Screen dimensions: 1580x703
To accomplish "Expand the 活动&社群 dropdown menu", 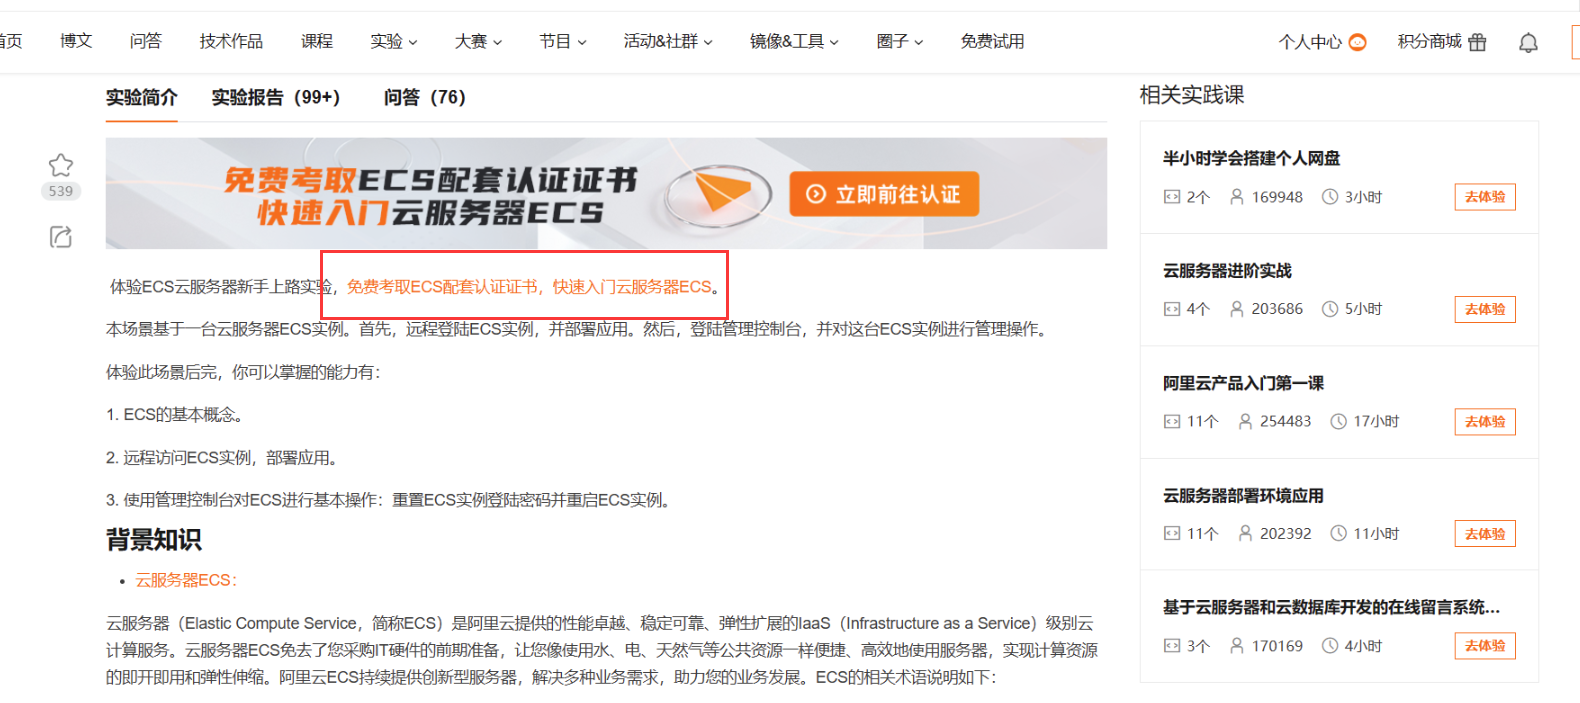I will [668, 41].
